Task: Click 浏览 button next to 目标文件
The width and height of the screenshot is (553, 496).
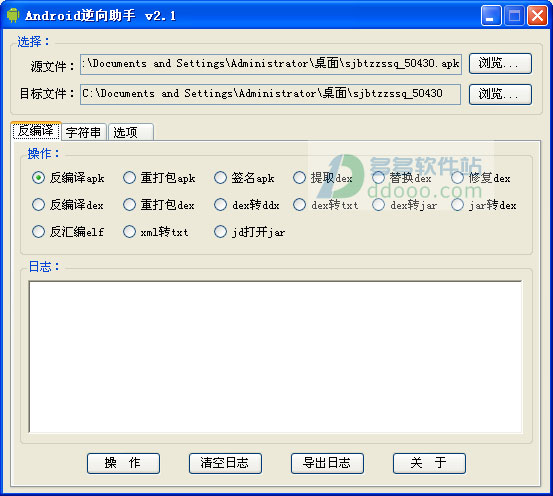Action: (500, 94)
